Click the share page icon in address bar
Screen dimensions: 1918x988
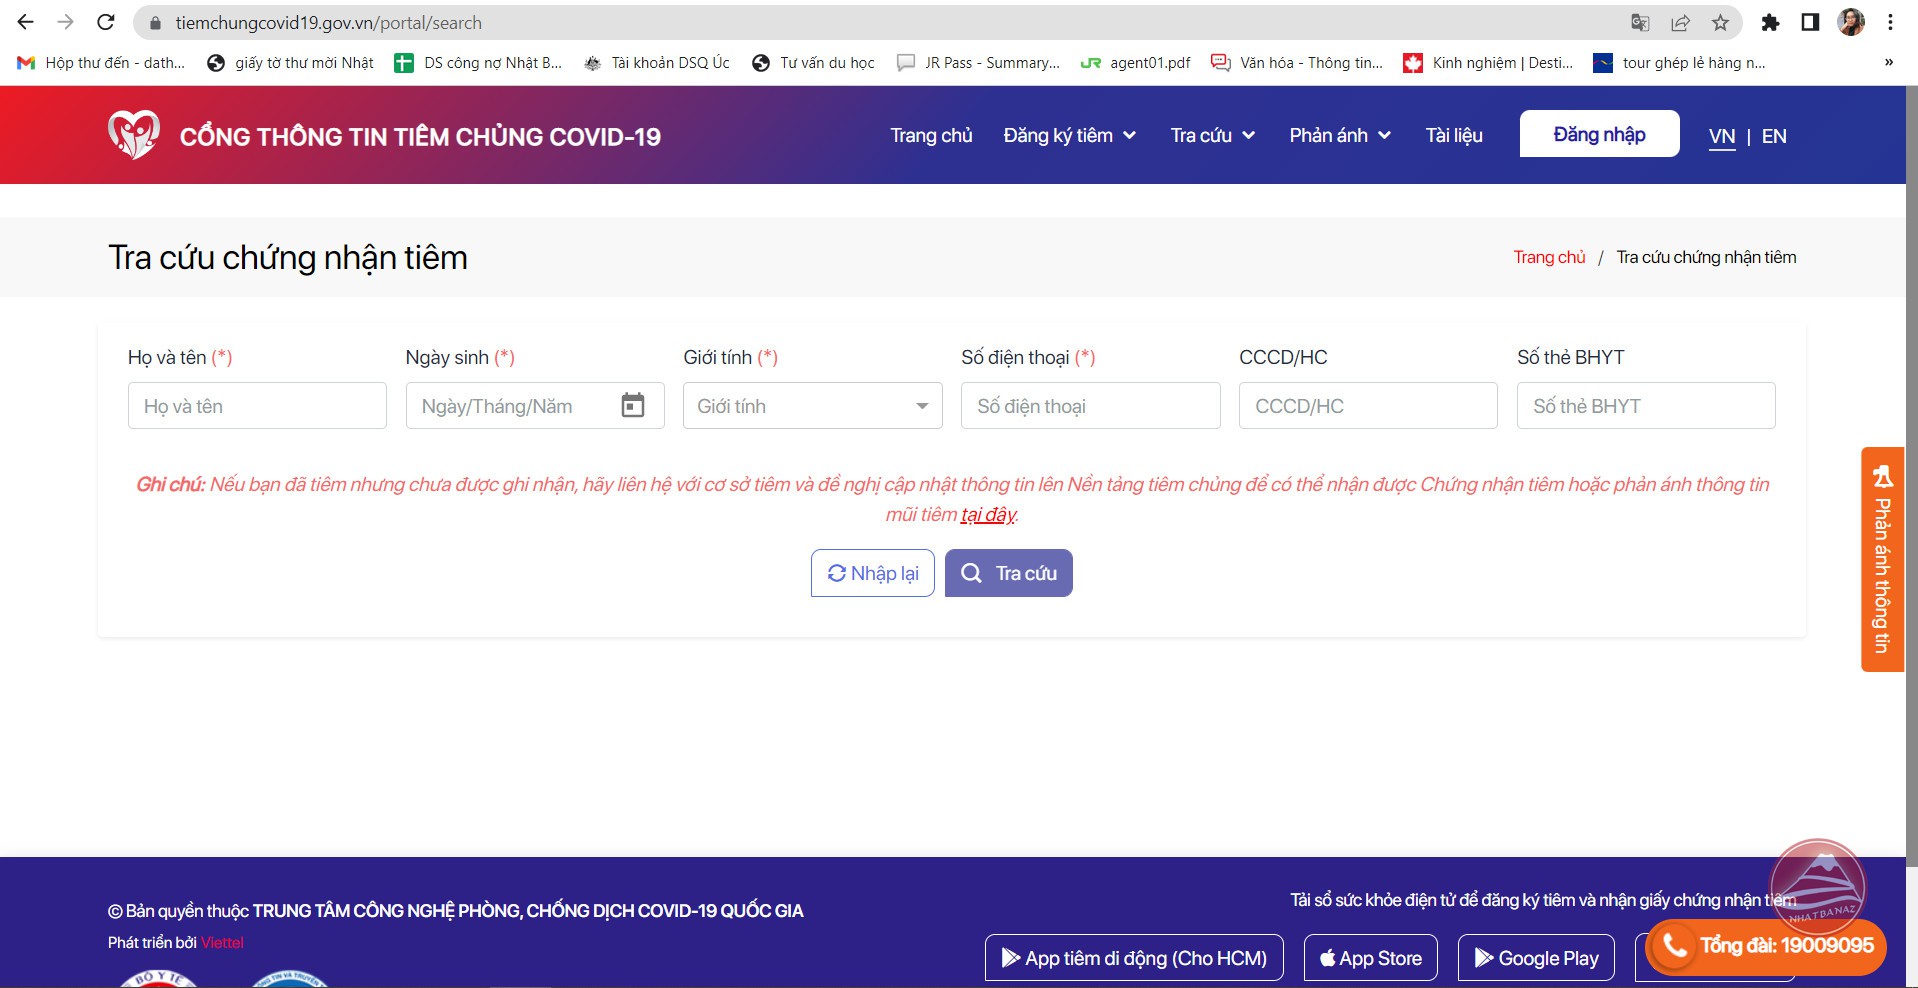point(1680,22)
